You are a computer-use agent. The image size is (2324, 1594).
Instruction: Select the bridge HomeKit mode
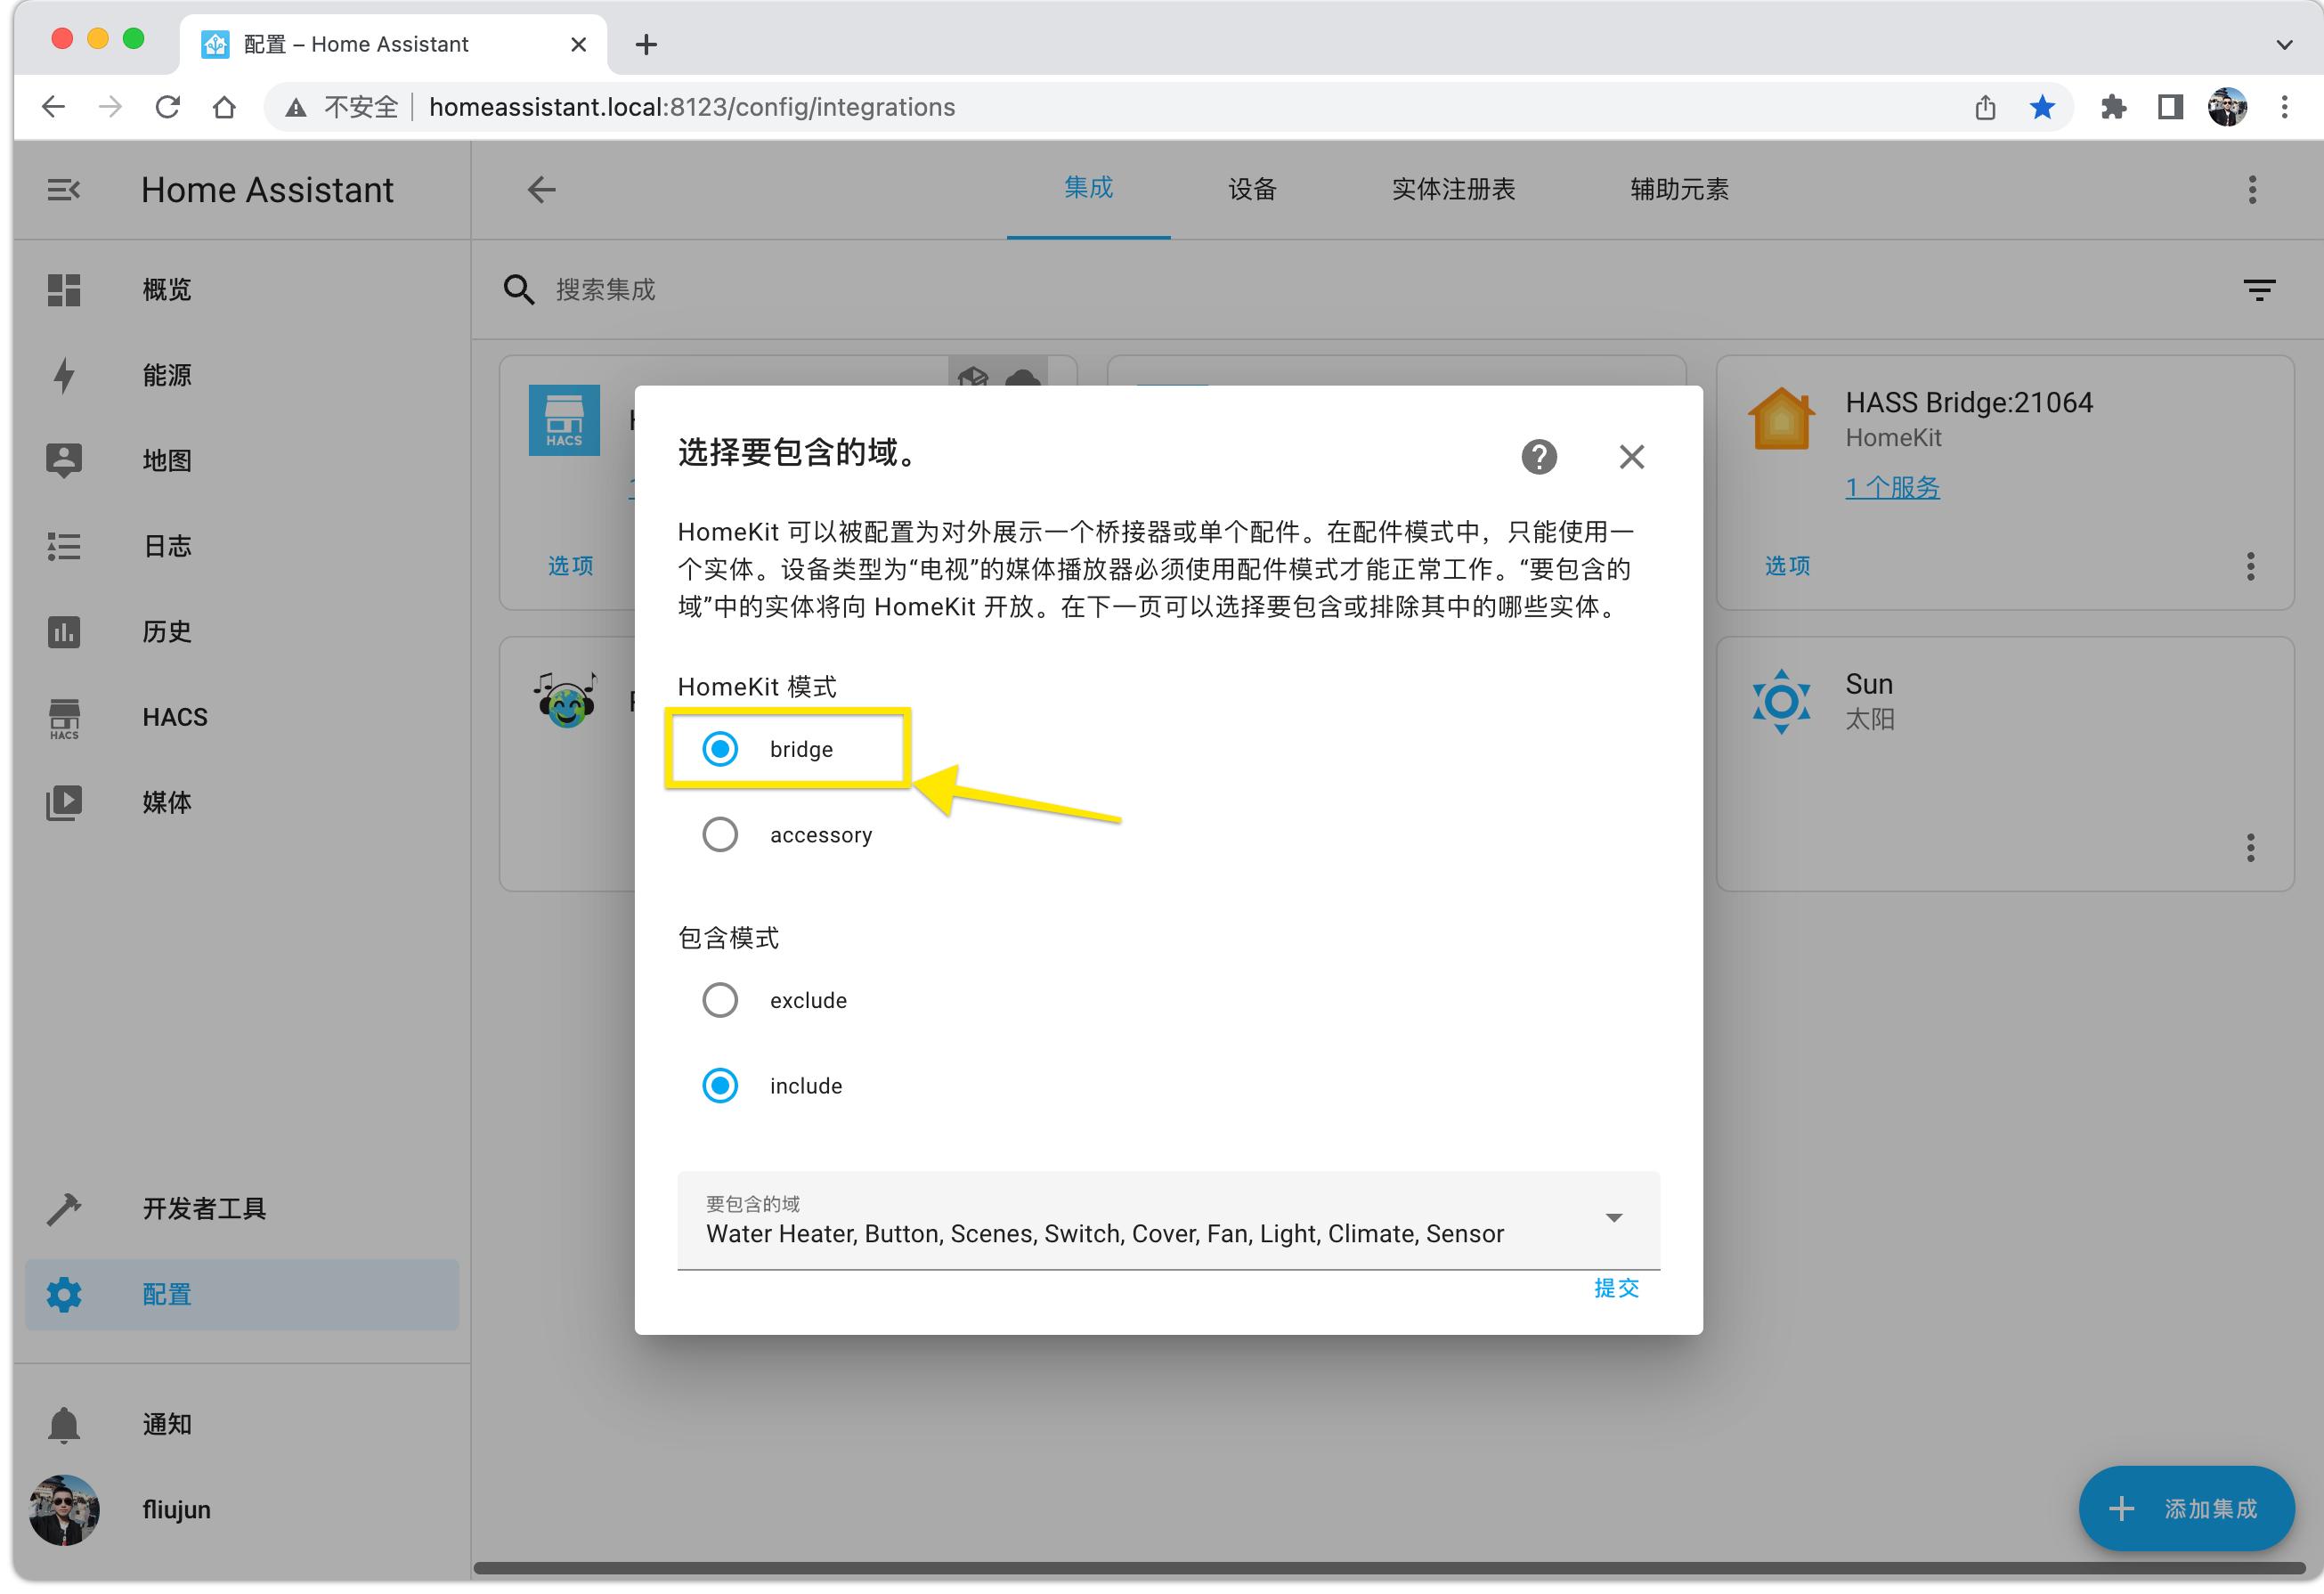719,748
